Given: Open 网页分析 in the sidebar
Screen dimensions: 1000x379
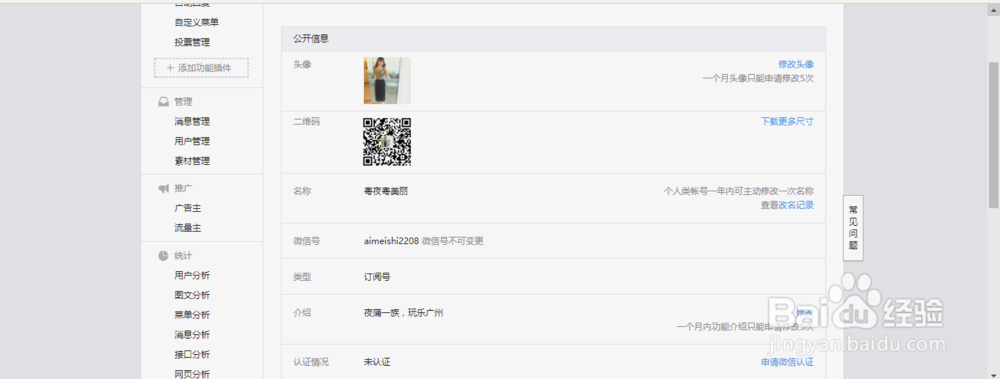Looking at the screenshot, I should pos(192,374).
